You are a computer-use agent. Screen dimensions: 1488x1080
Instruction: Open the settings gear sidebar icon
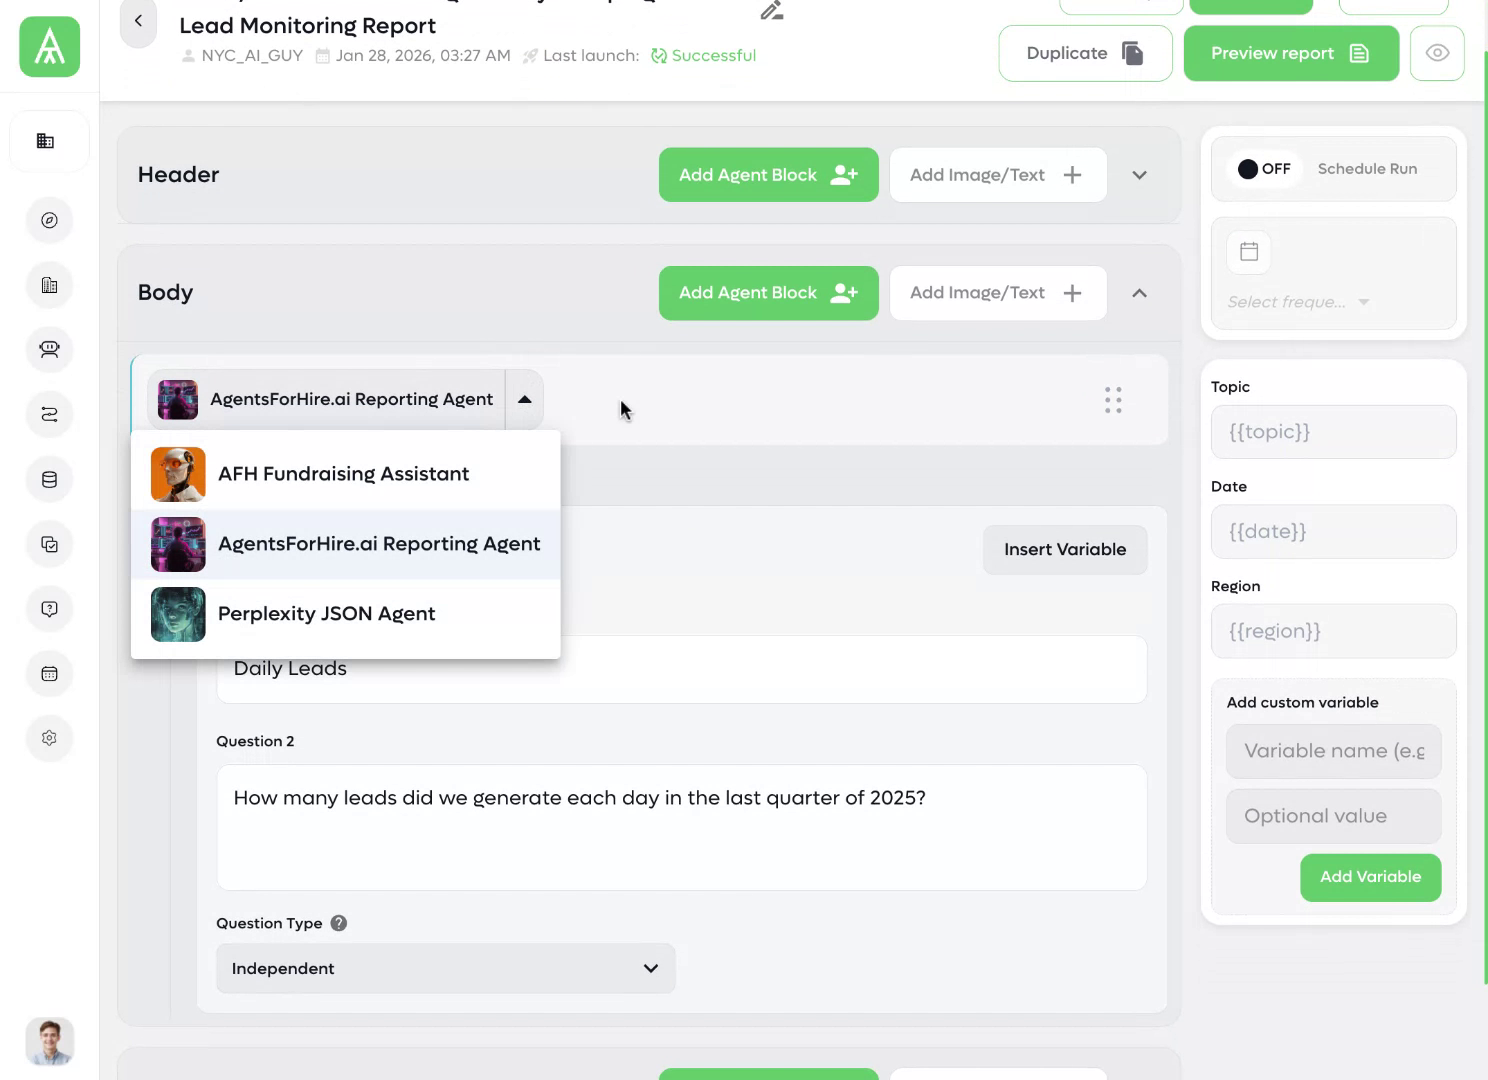click(49, 738)
